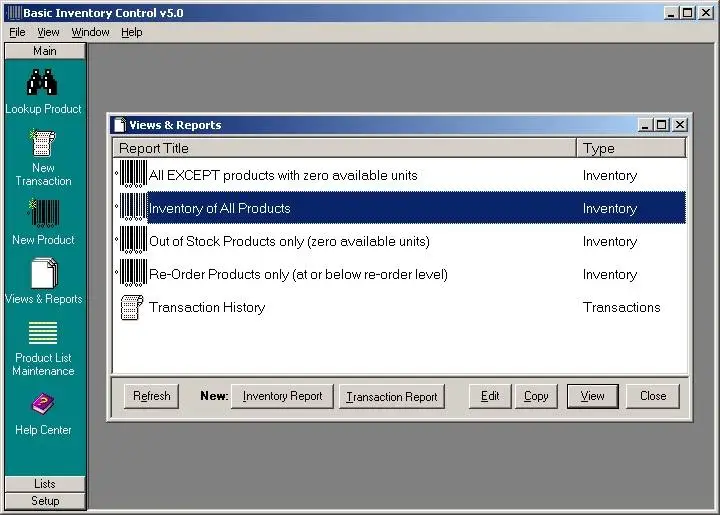720x515 pixels.
Task: Switch to the Lists sidebar tab
Action: (x=45, y=484)
